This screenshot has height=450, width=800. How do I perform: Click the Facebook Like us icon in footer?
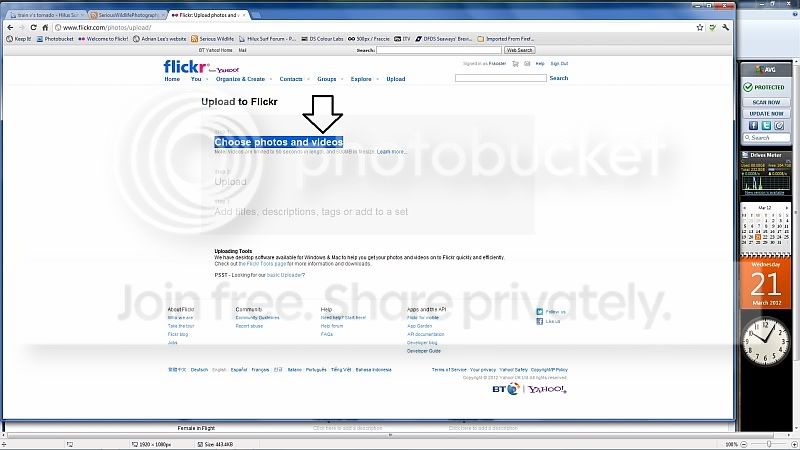[x=539, y=321]
